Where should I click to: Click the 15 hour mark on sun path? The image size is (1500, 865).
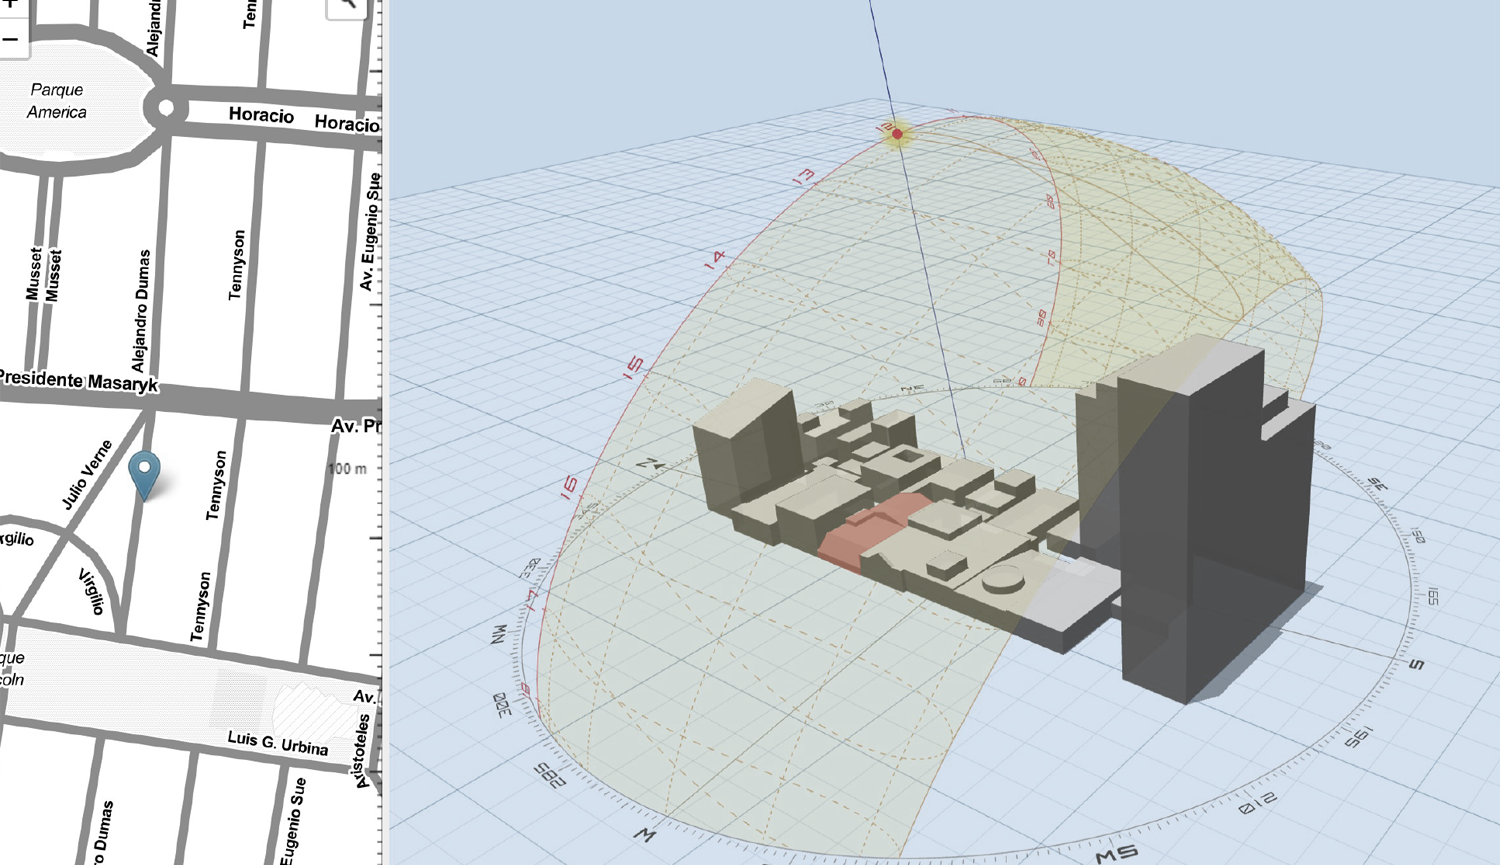click(633, 367)
